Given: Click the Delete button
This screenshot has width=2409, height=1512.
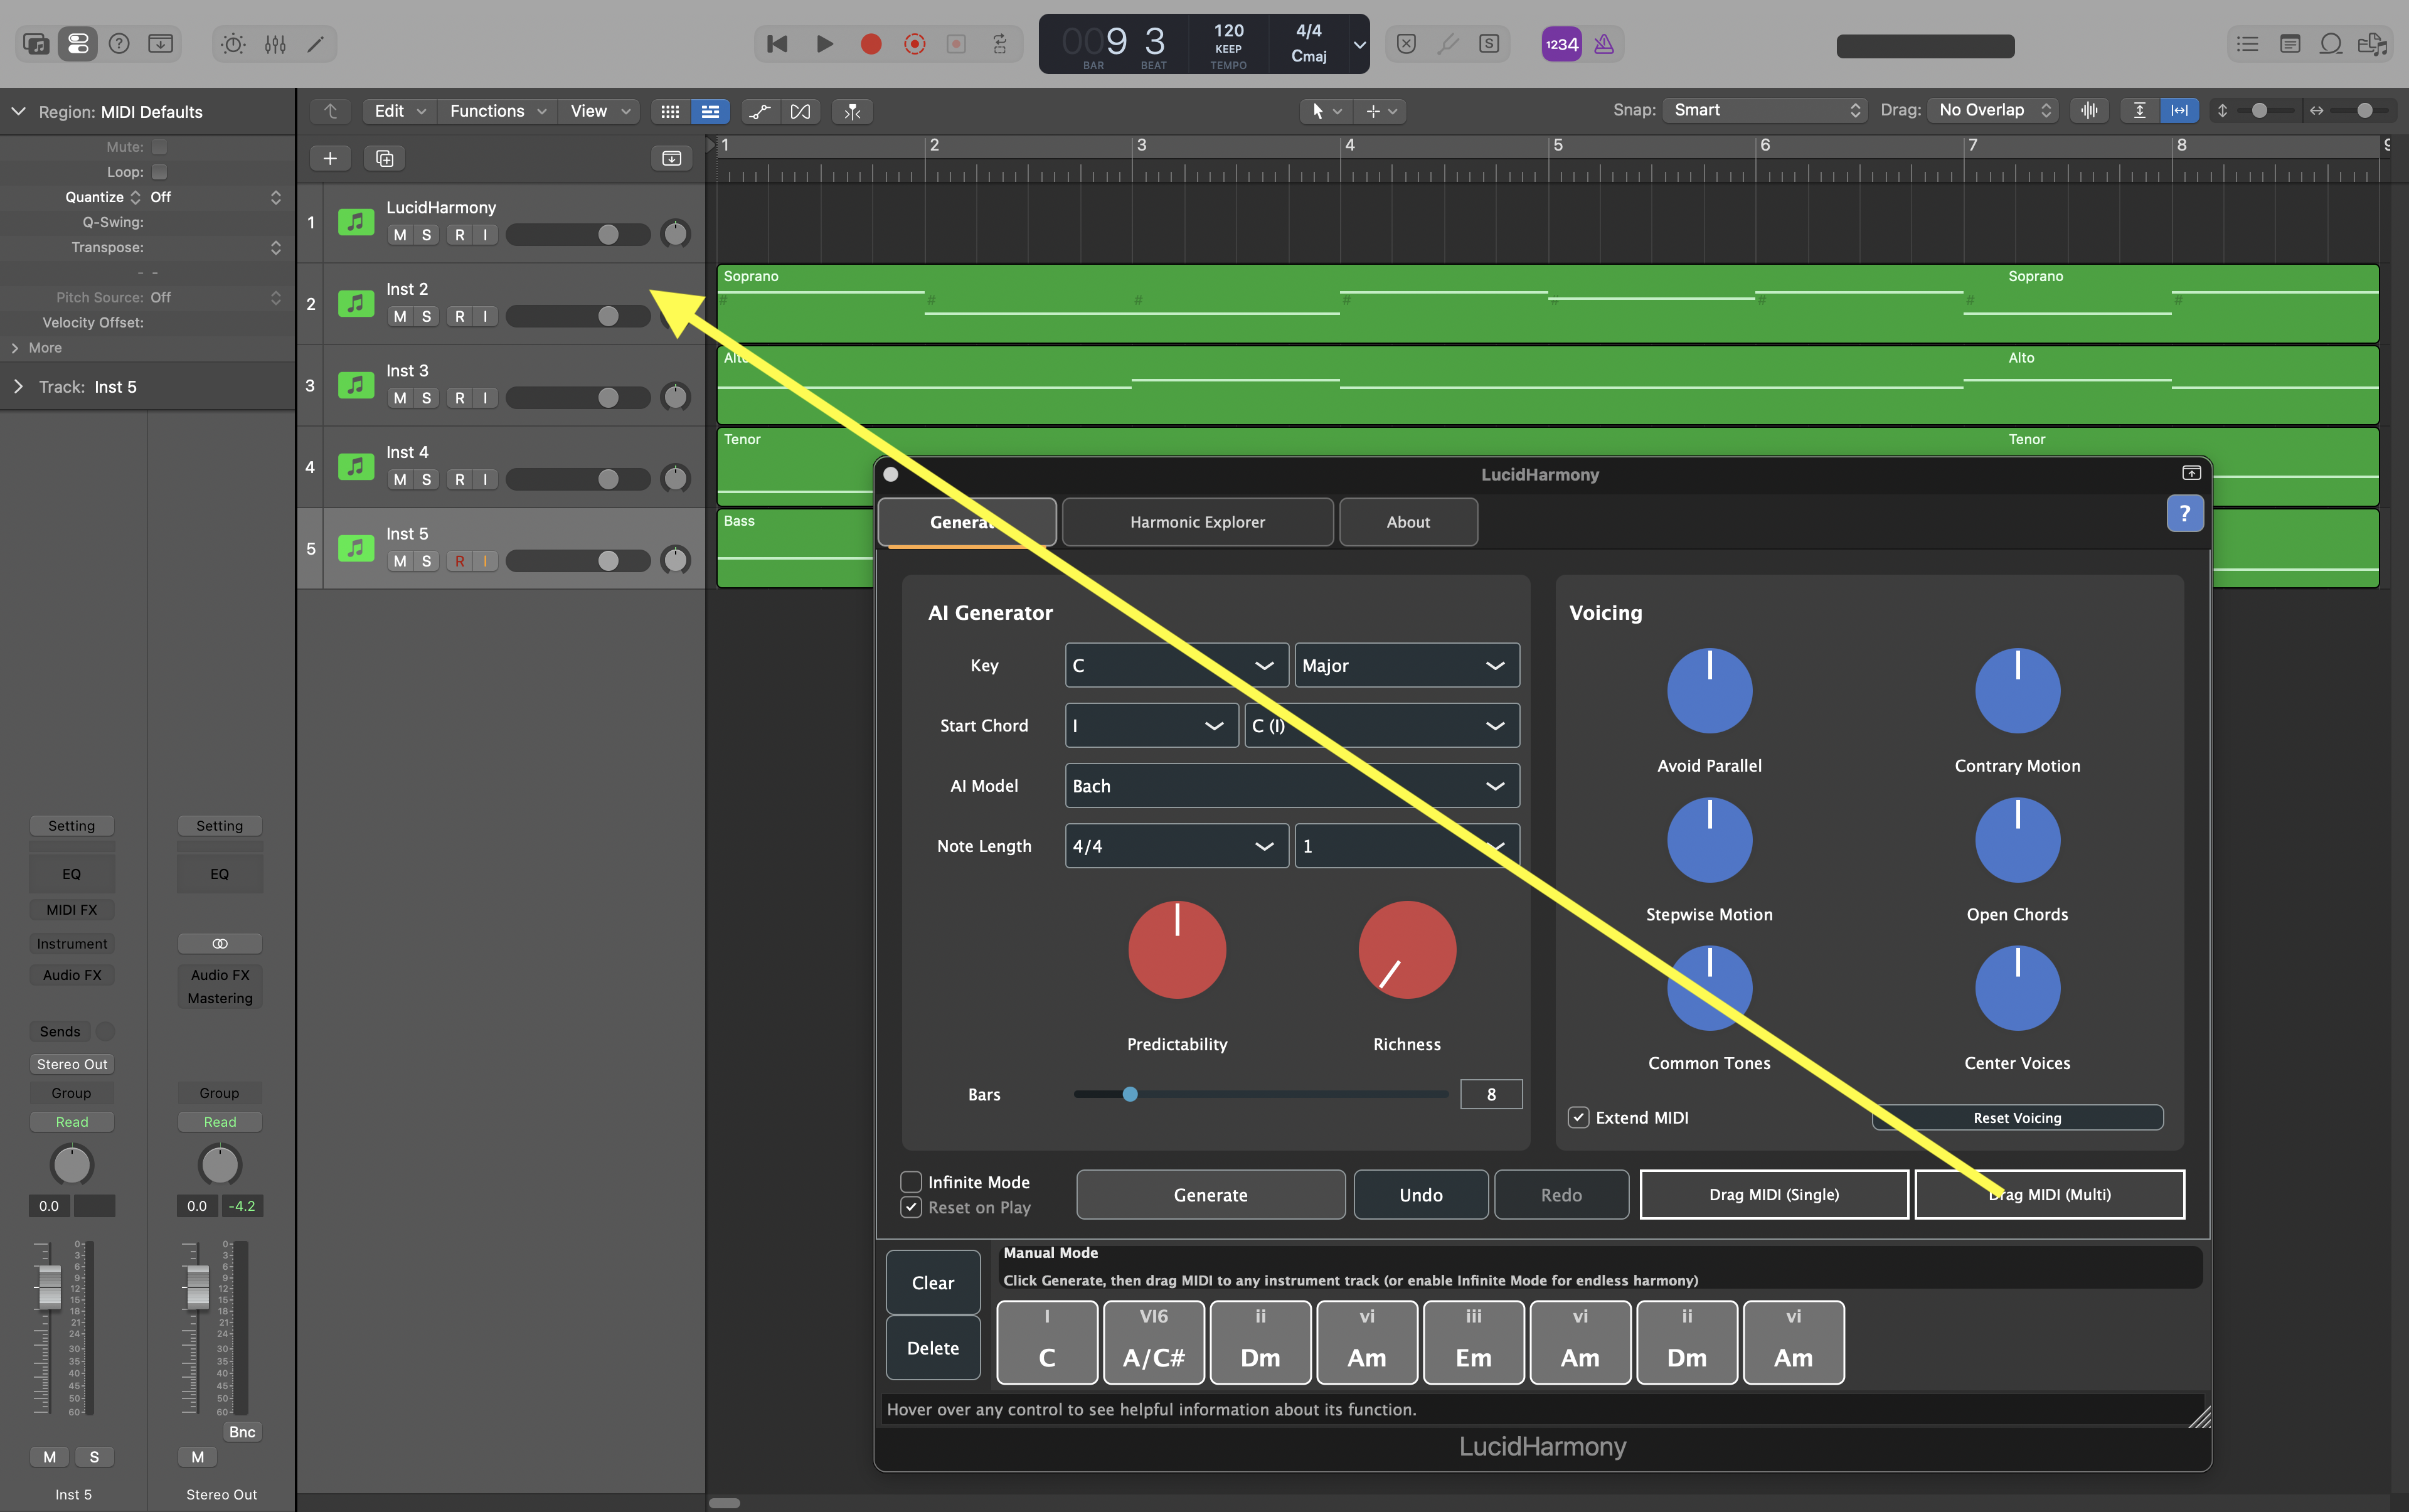Looking at the screenshot, I should click(932, 1347).
